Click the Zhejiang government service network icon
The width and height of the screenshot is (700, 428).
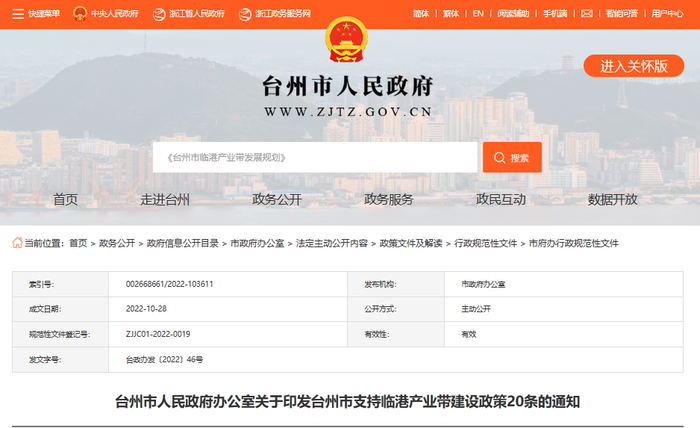[245, 14]
